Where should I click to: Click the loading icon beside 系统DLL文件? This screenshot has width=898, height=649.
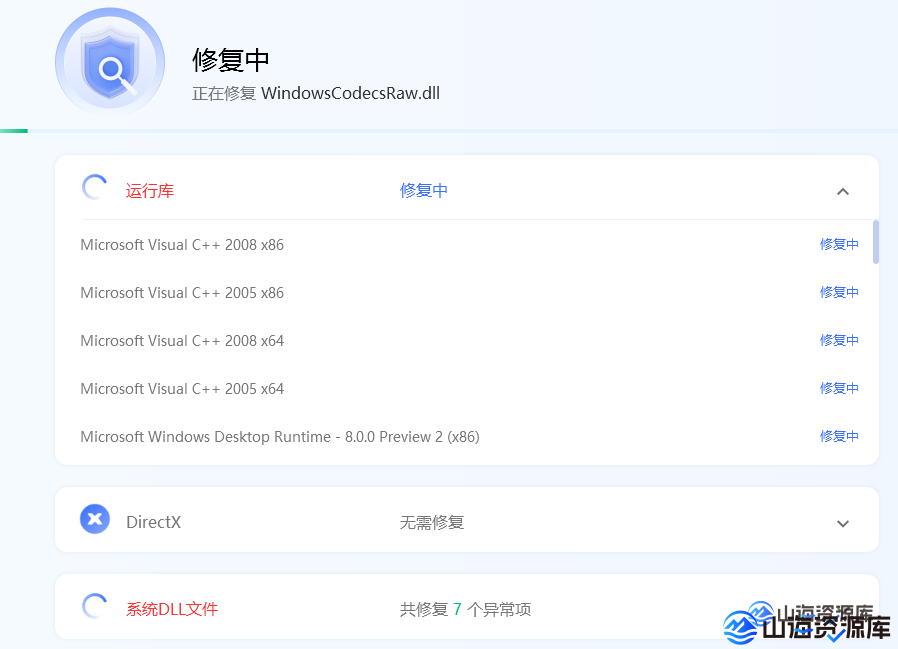95,606
